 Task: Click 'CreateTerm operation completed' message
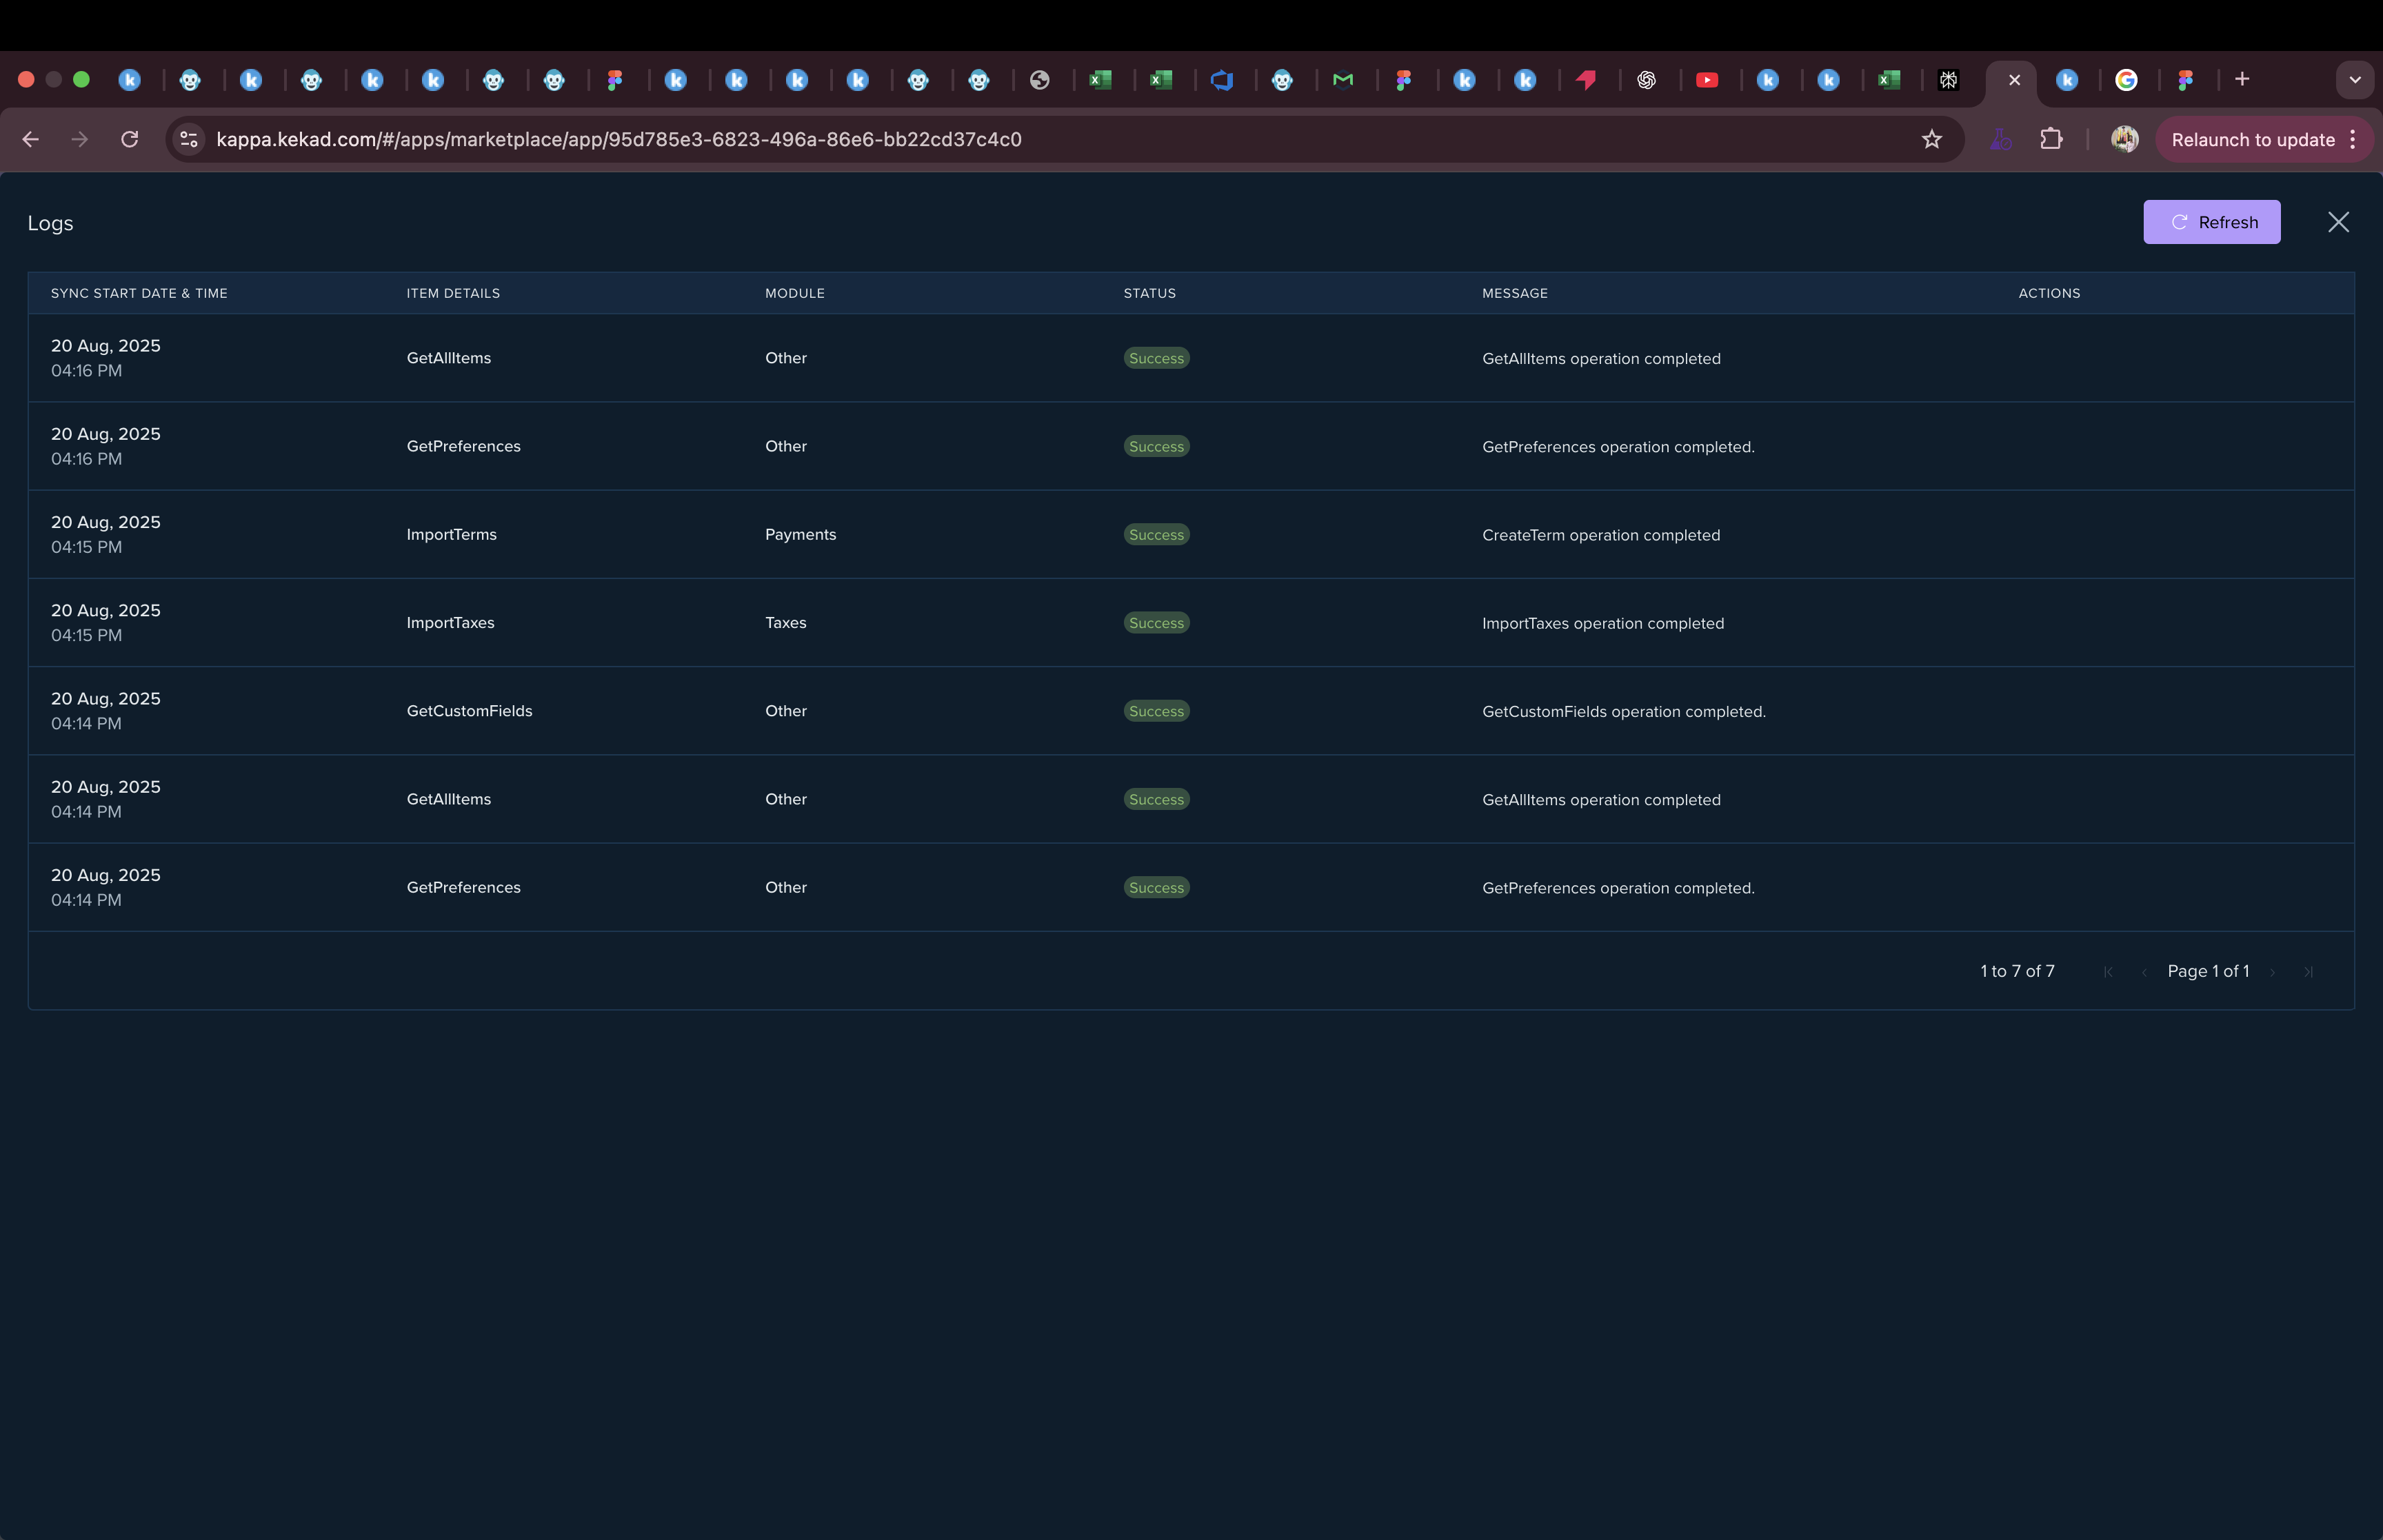pyautogui.click(x=1601, y=535)
